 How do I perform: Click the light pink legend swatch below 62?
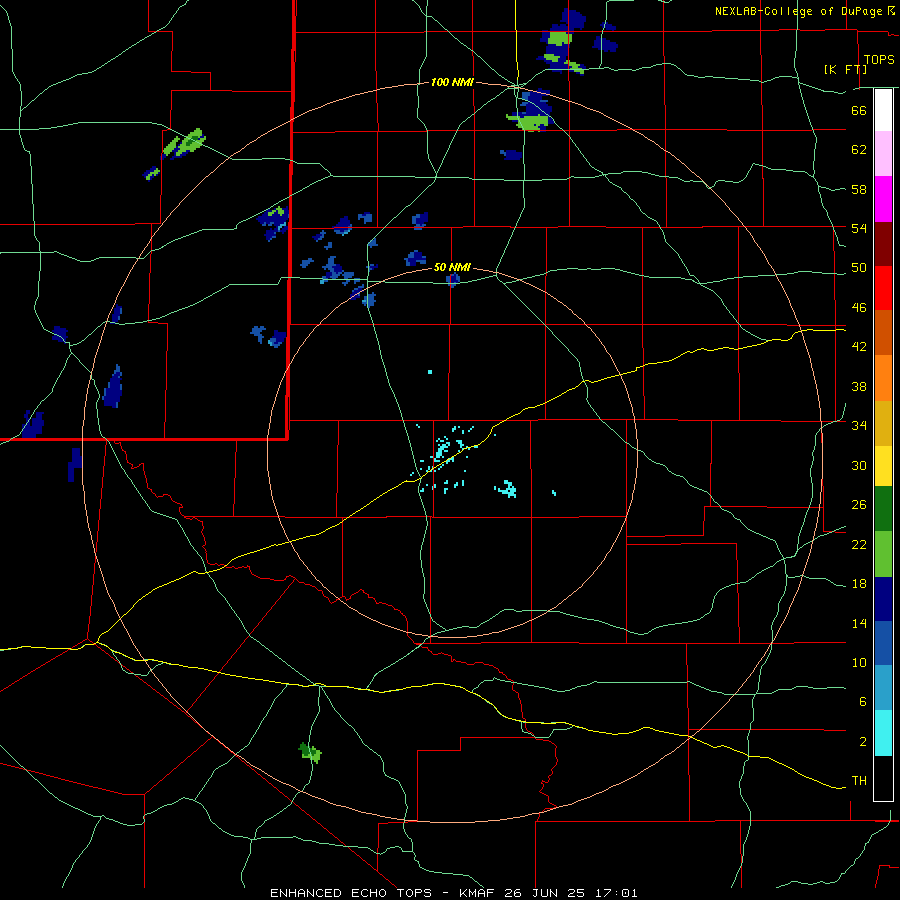pos(883,154)
